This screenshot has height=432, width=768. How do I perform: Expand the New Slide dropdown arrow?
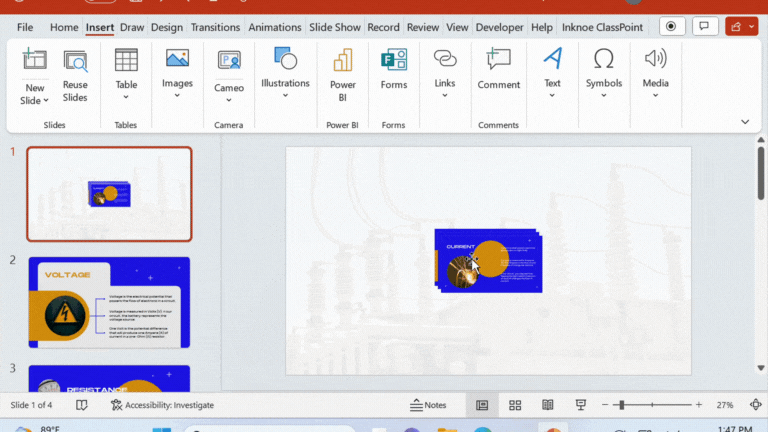(46, 100)
